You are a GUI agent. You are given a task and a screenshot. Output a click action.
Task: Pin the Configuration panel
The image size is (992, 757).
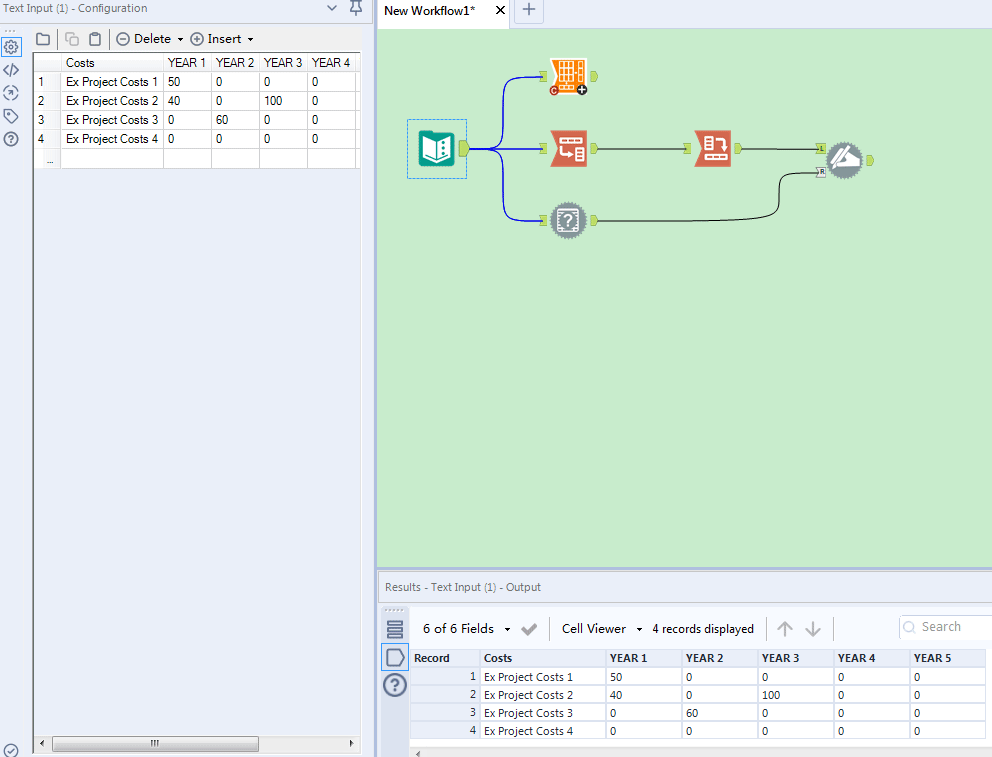coord(355,8)
